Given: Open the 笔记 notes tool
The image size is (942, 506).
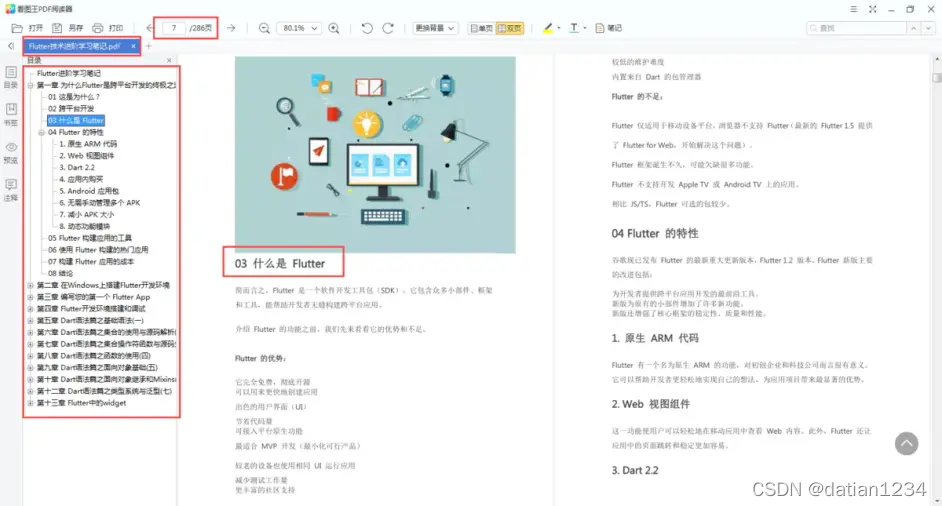Looking at the screenshot, I should [x=608, y=28].
